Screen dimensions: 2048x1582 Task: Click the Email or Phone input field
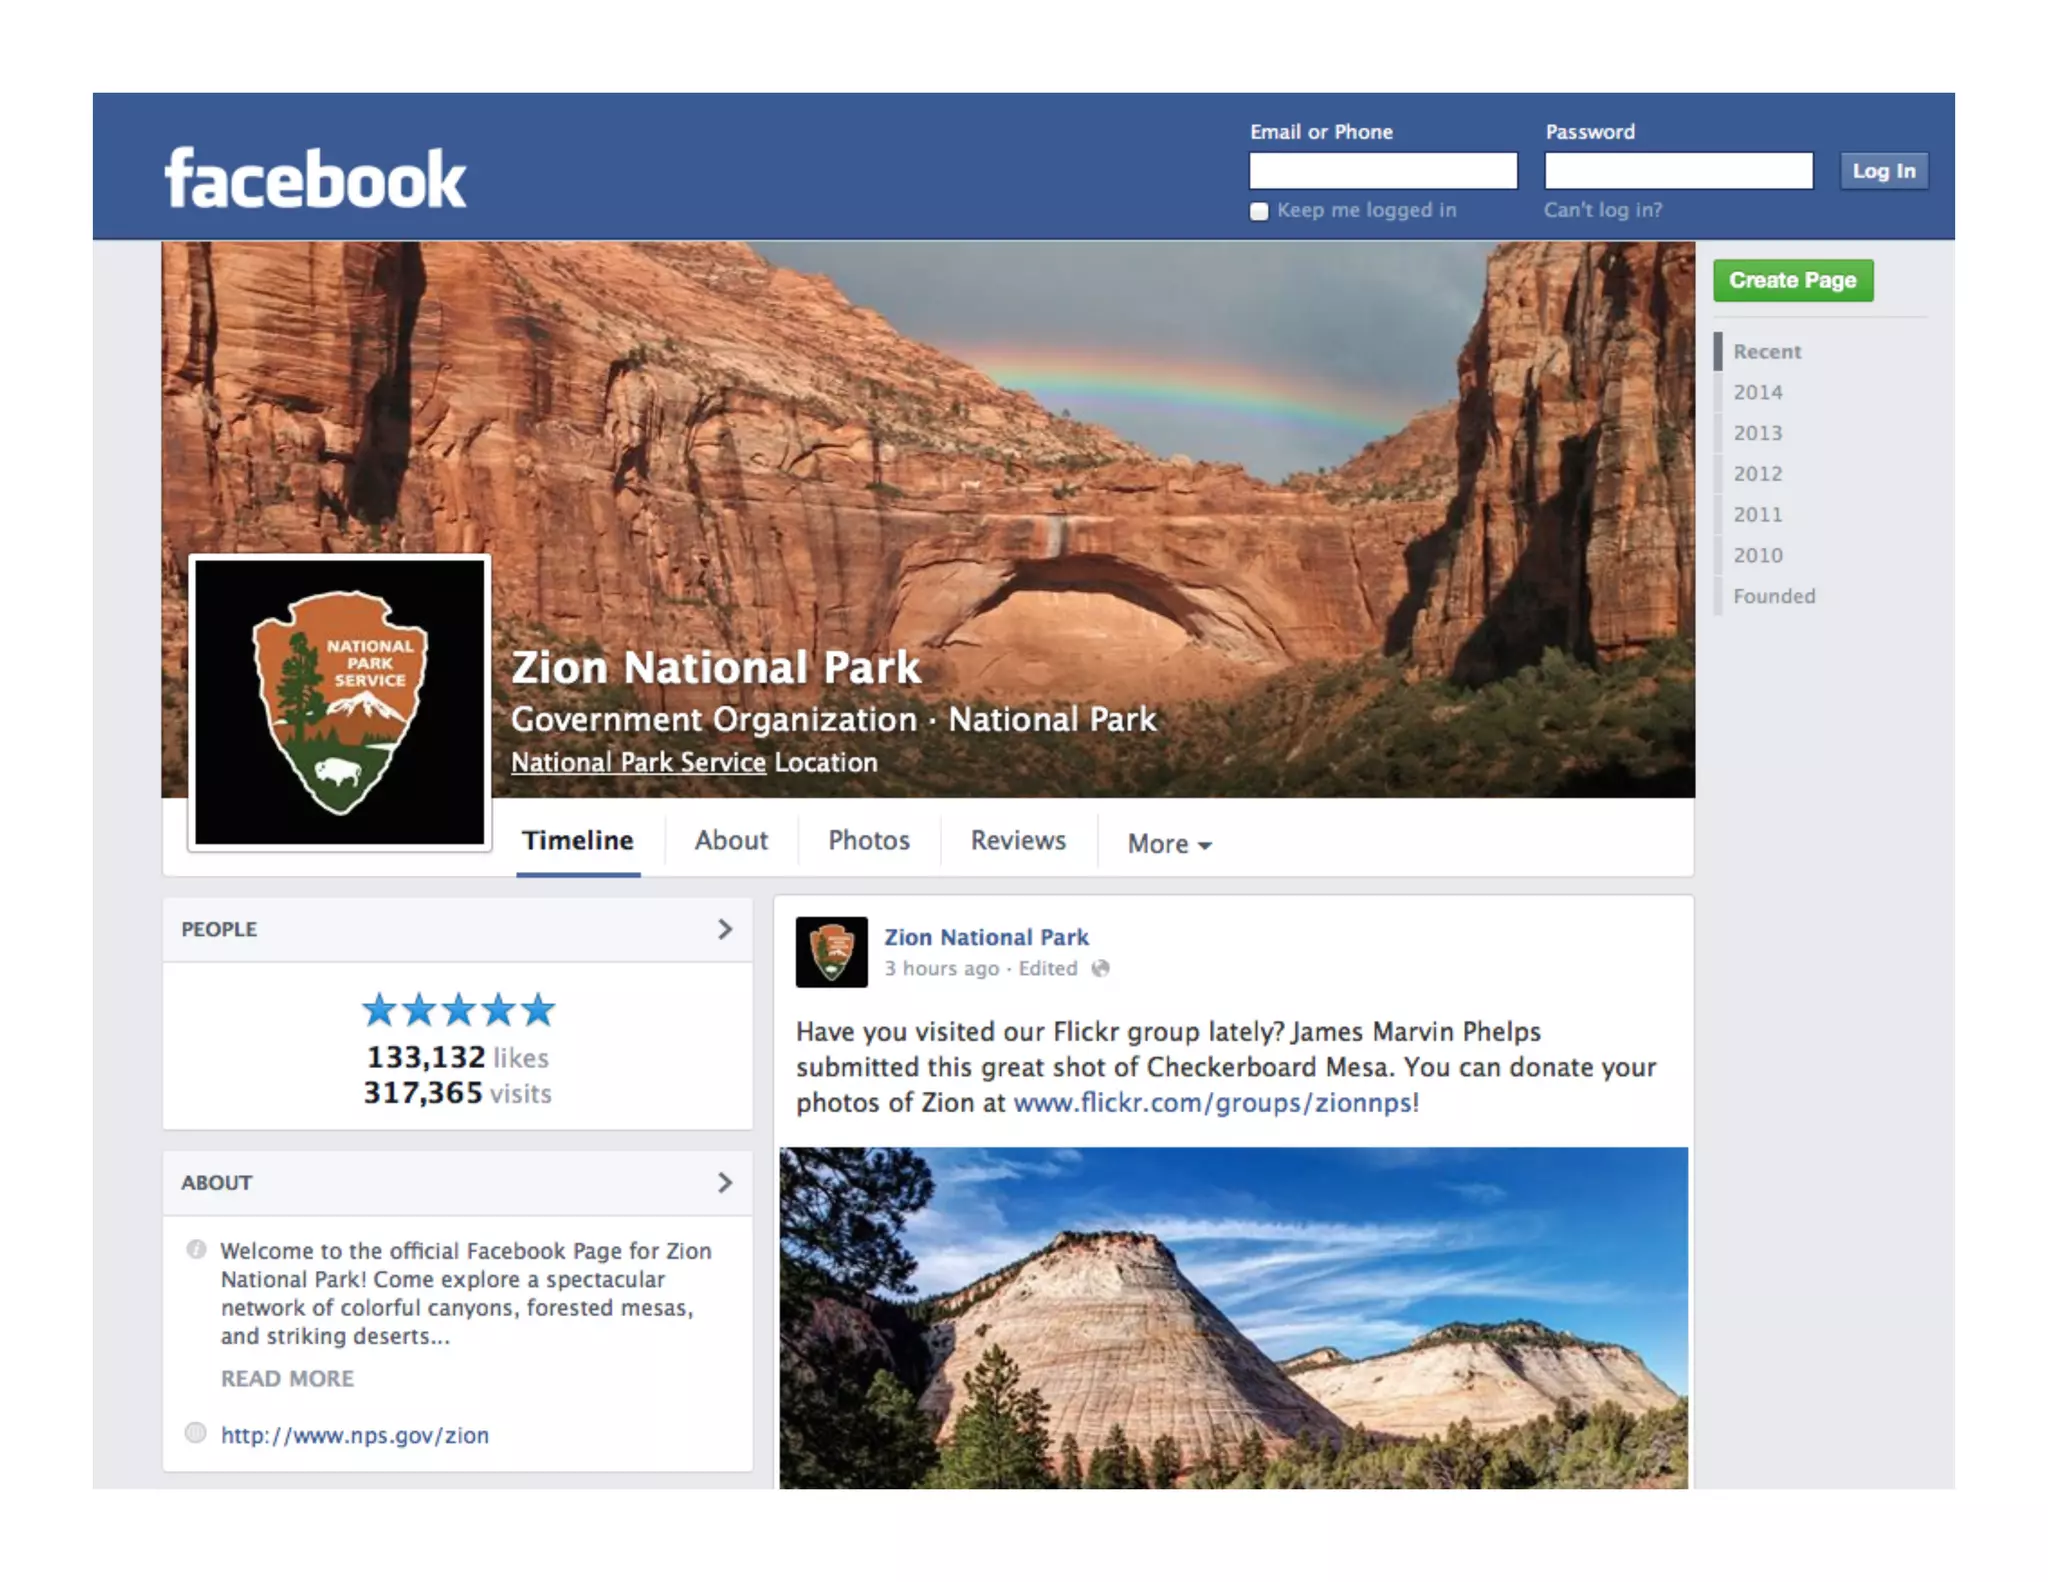pos(1383,171)
